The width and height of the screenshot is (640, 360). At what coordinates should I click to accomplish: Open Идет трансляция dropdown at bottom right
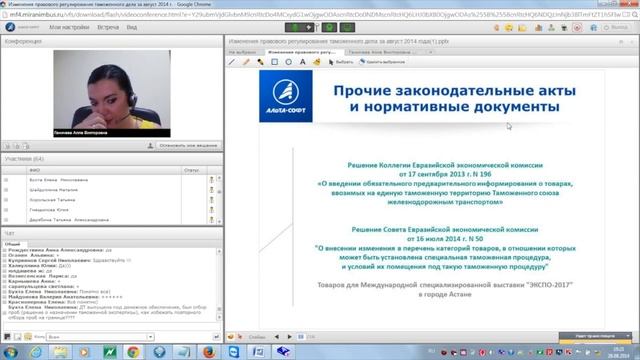point(628,336)
